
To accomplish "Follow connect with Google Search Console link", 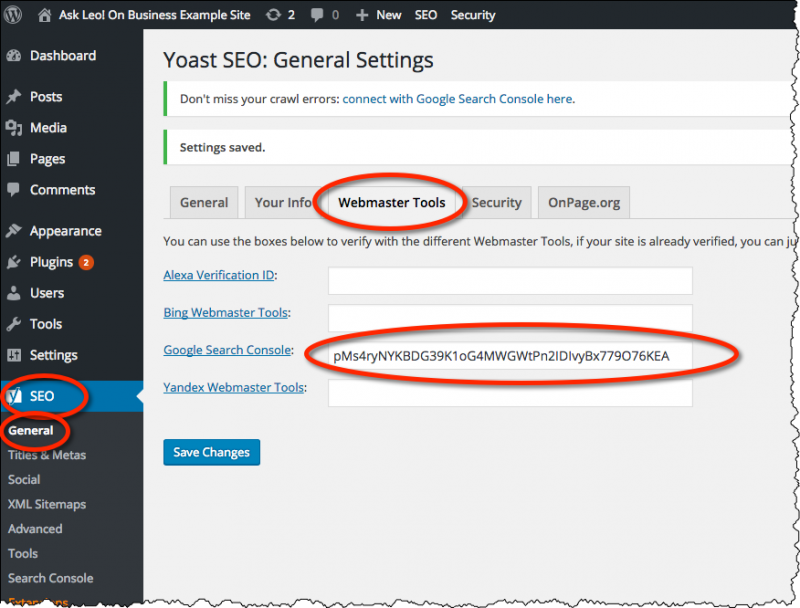I will point(458,99).
